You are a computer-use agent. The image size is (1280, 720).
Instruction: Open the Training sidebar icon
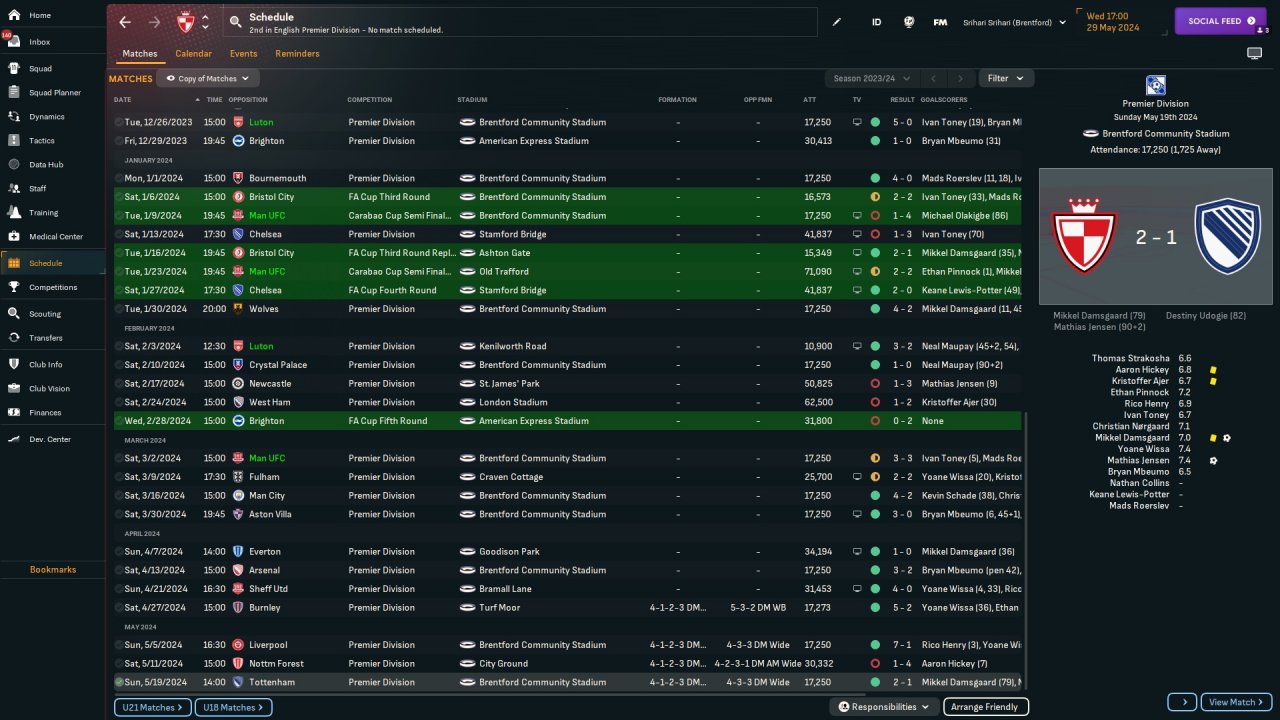click(x=14, y=212)
